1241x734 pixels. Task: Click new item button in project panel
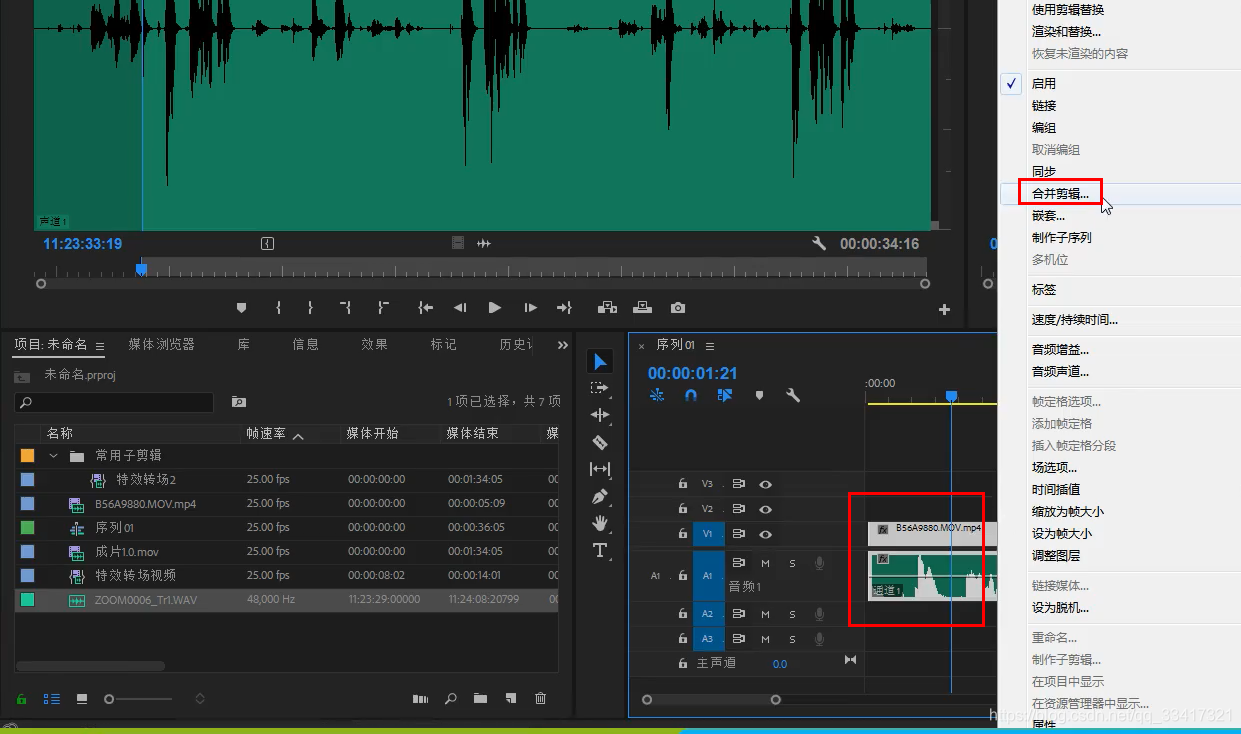pos(510,699)
